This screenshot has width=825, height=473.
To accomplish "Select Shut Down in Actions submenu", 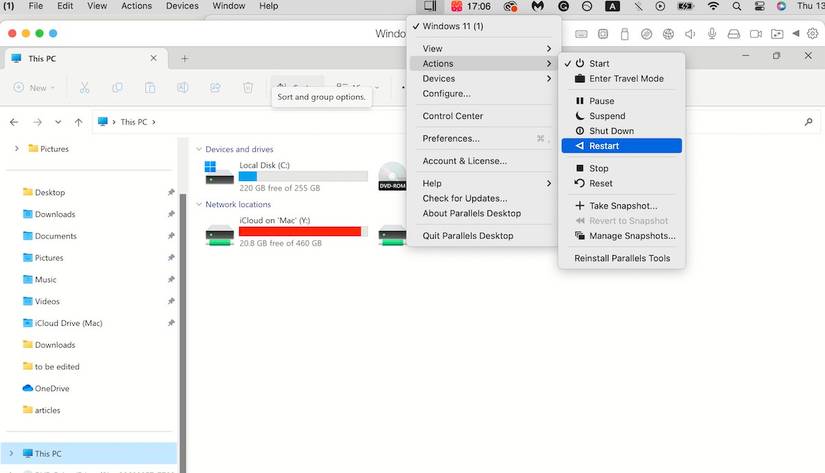I will (622, 131).
